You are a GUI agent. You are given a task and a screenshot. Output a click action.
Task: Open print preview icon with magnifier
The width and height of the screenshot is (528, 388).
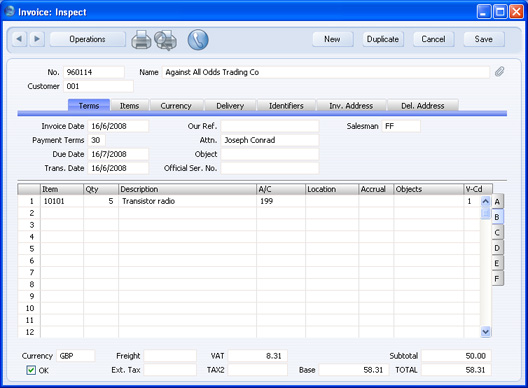(166, 40)
